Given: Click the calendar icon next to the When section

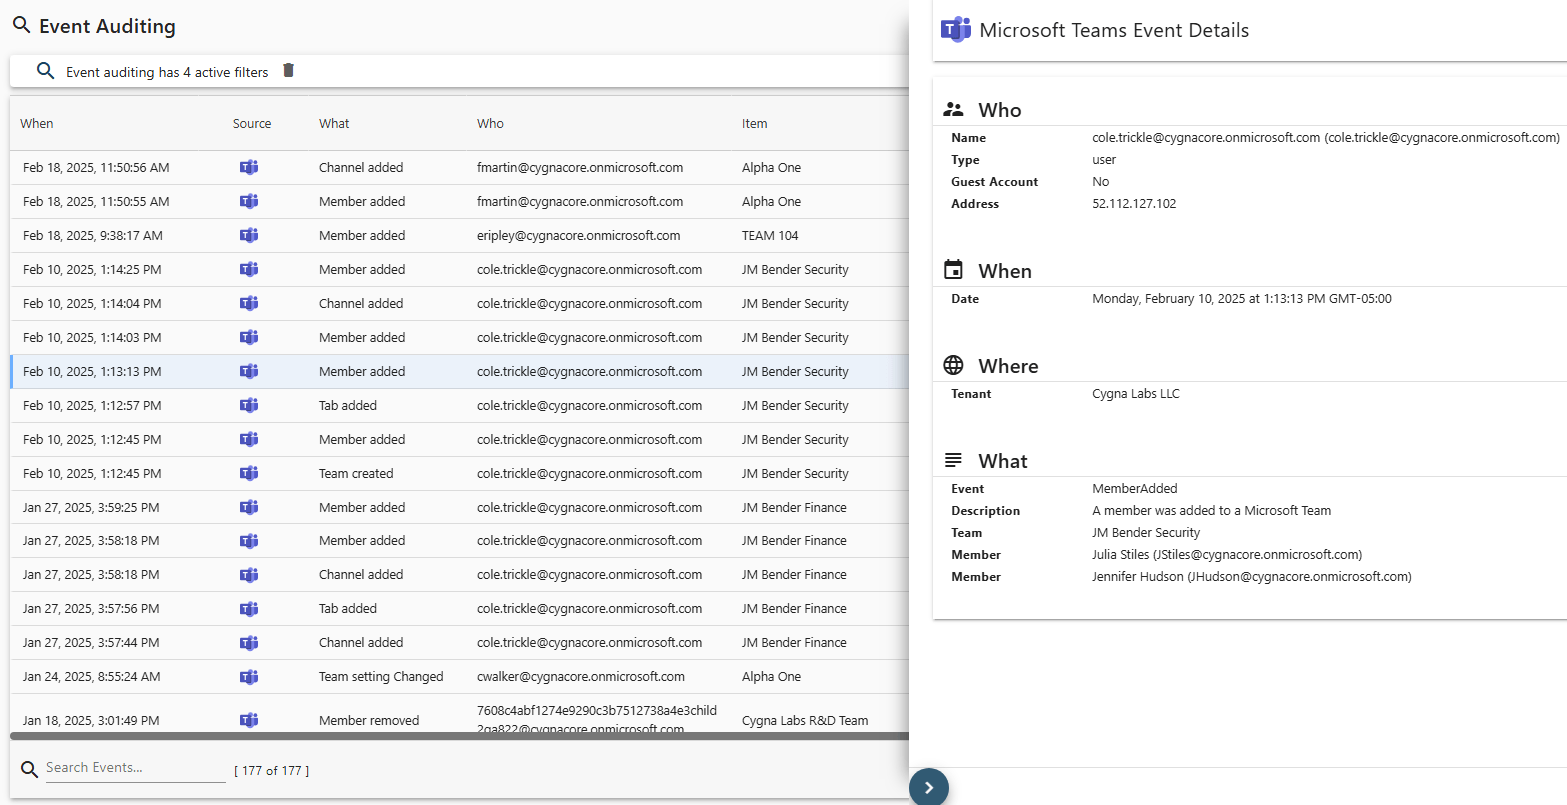Looking at the screenshot, I should tap(953, 268).
